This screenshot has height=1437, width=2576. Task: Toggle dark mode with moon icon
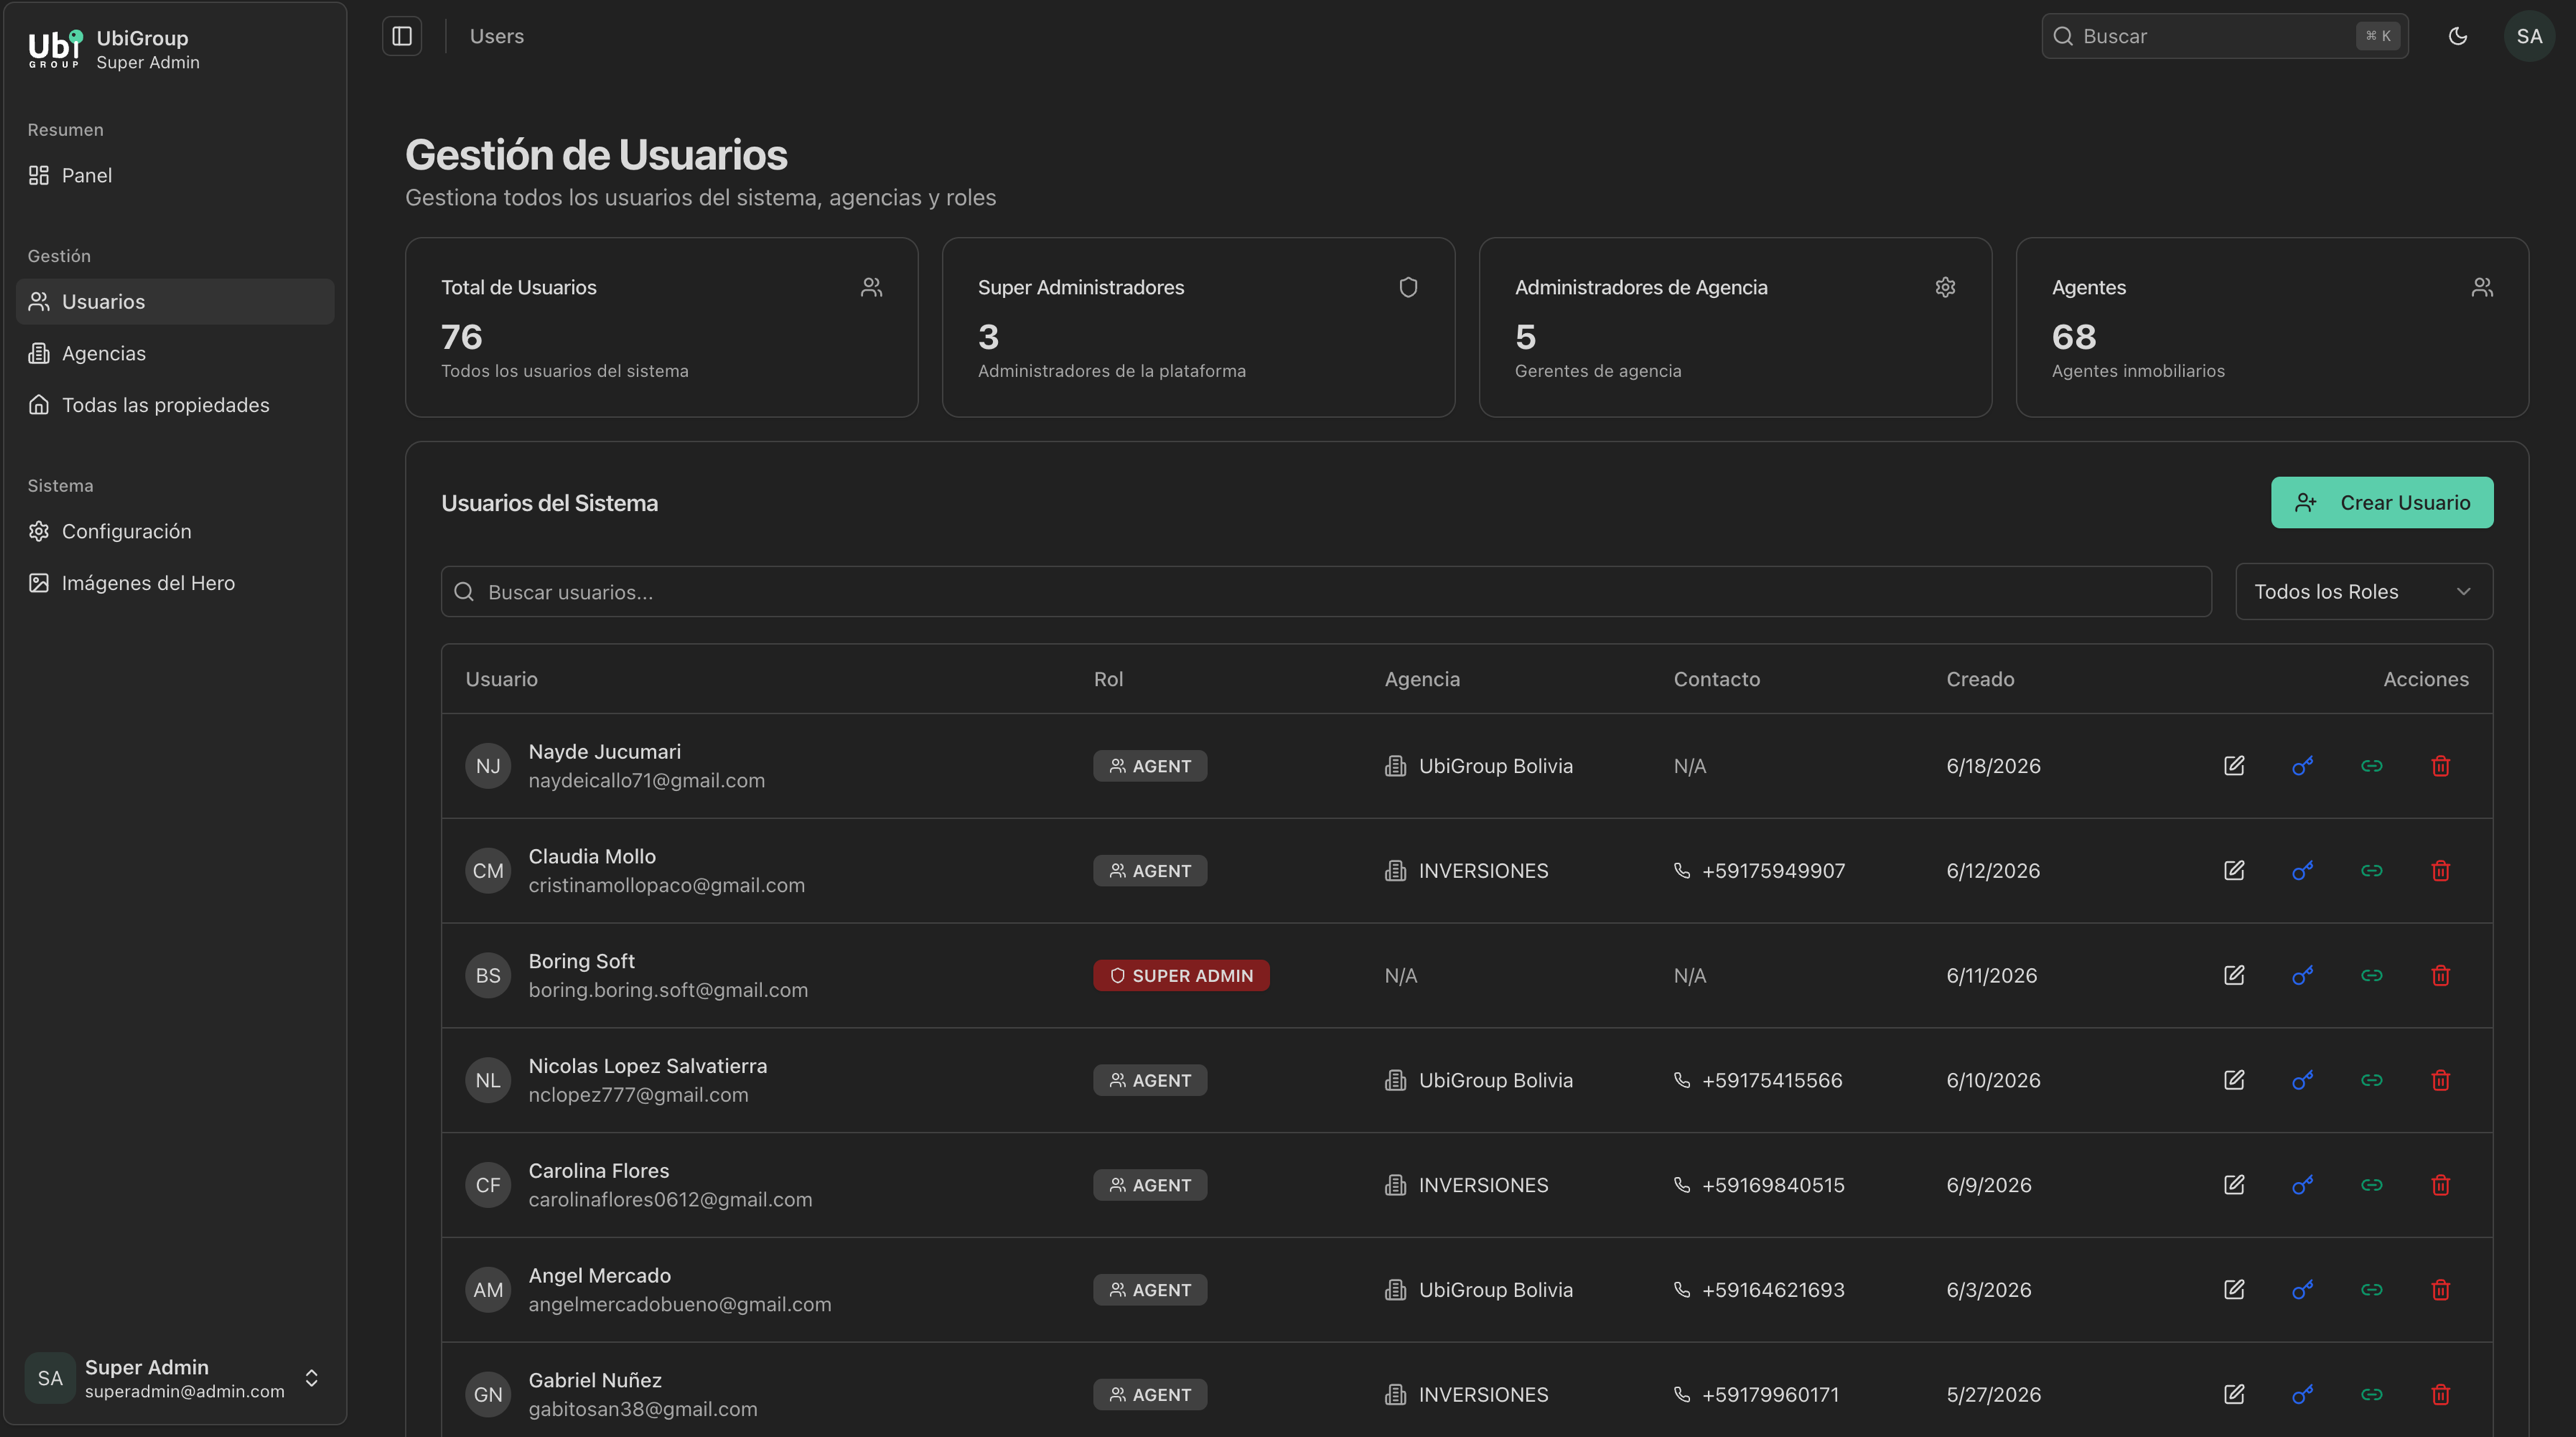[2458, 36]
